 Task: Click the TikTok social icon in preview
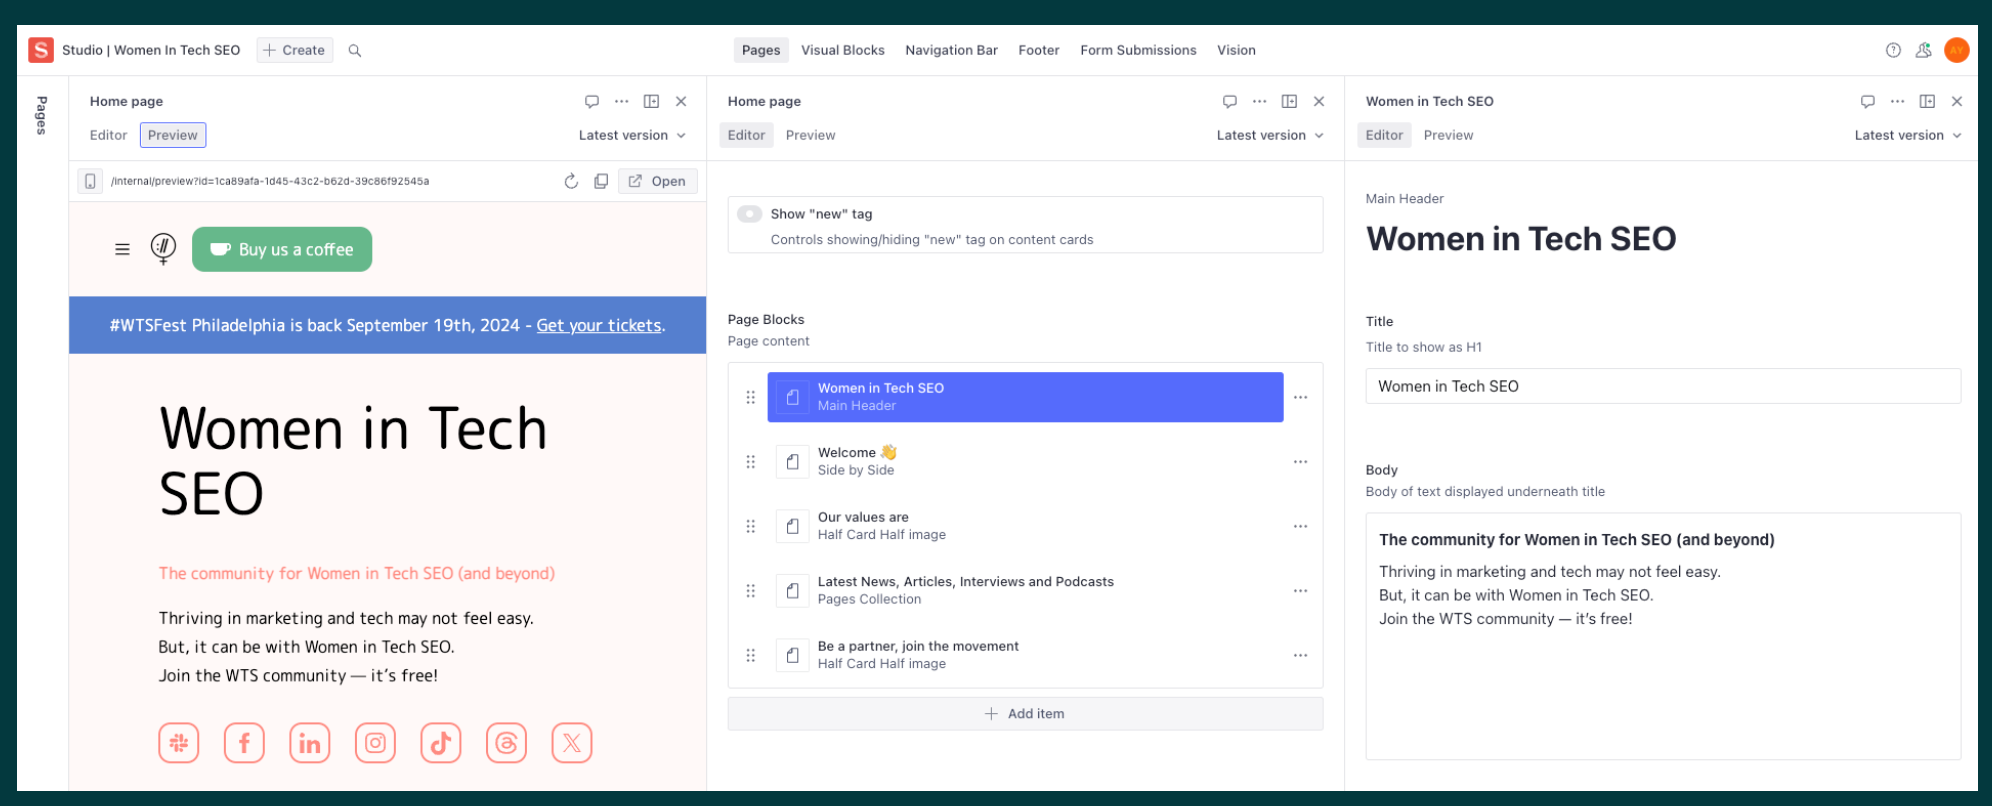pyautogui.click(x=441, y=743)
